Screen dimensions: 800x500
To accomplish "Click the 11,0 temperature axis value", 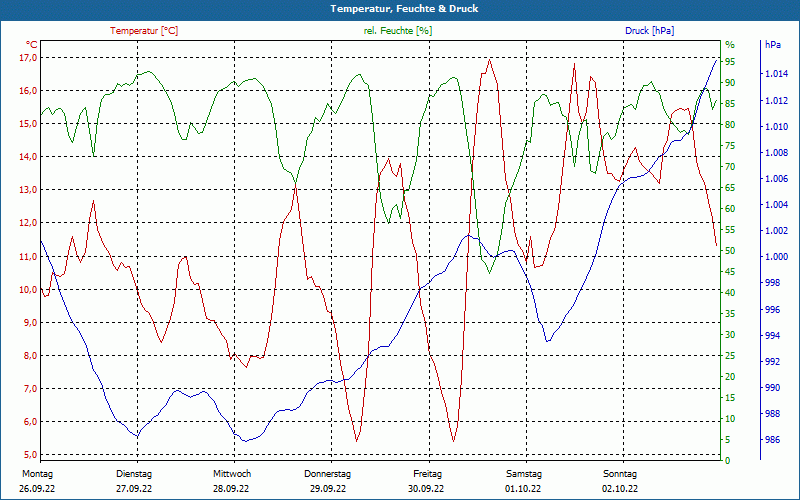I will click(x=28, y=257).
